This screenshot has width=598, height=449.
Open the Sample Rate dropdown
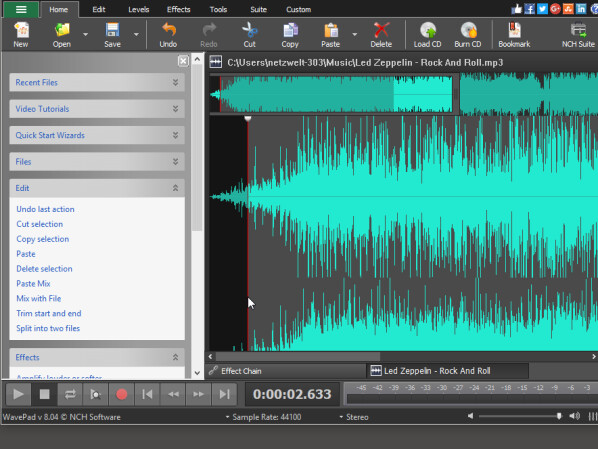263,417
